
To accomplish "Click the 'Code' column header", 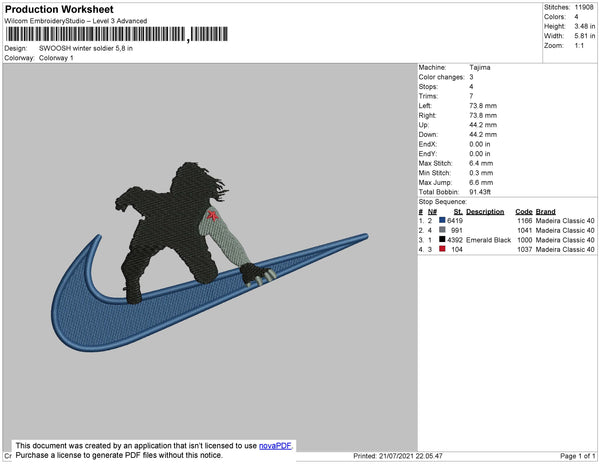I will (523, 212).
